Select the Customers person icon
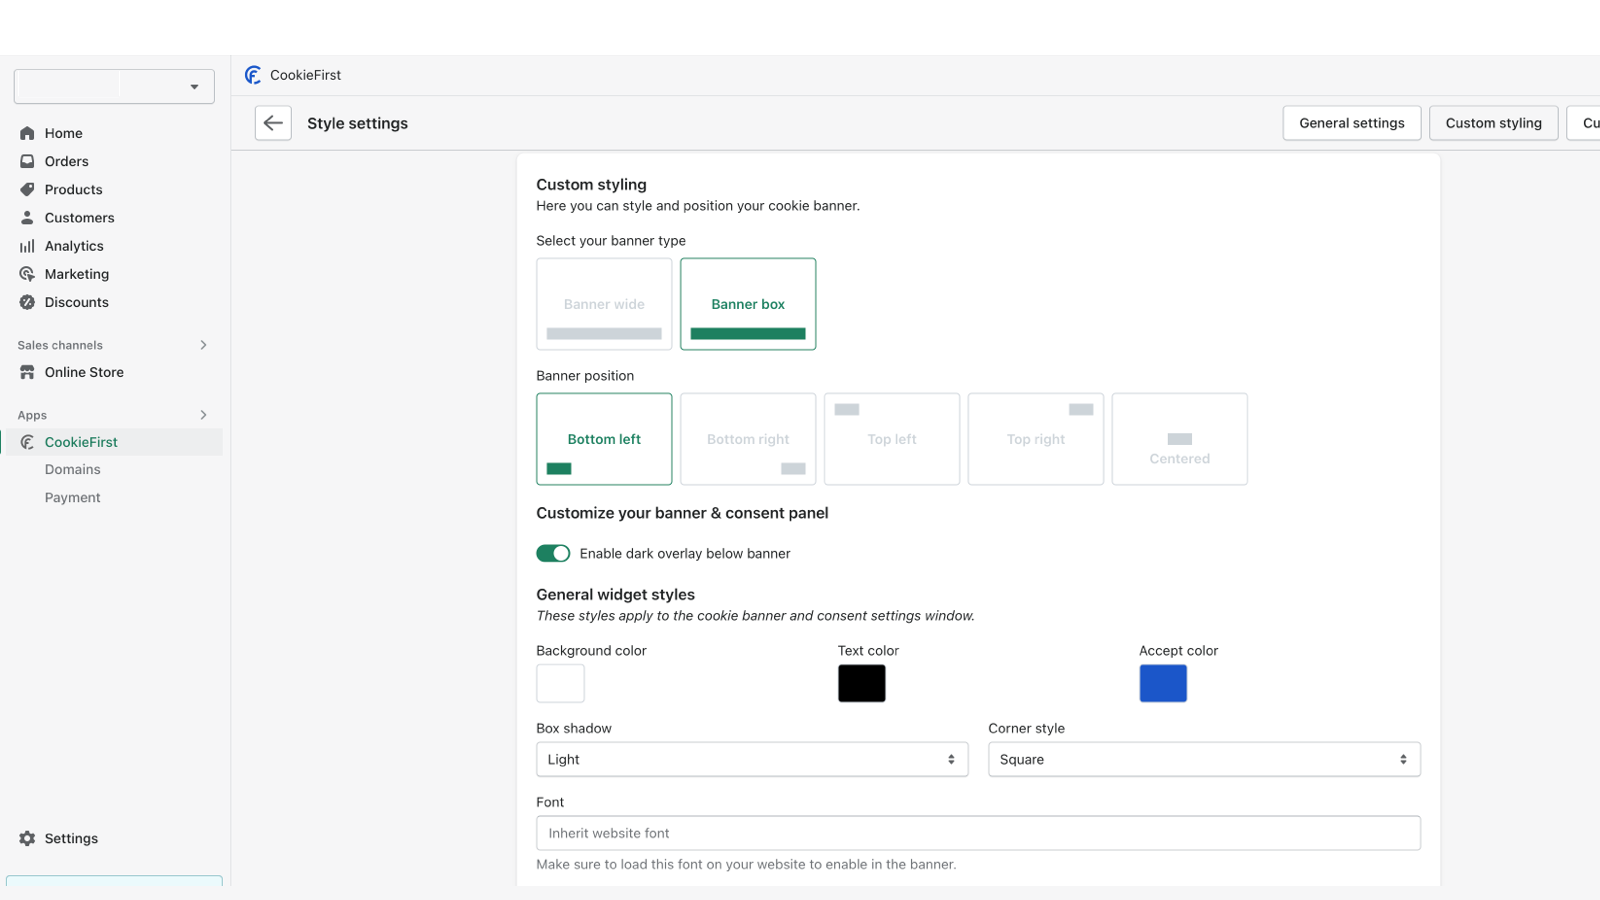The height and width of the screenshot is (900, 1600). [27, 217]
